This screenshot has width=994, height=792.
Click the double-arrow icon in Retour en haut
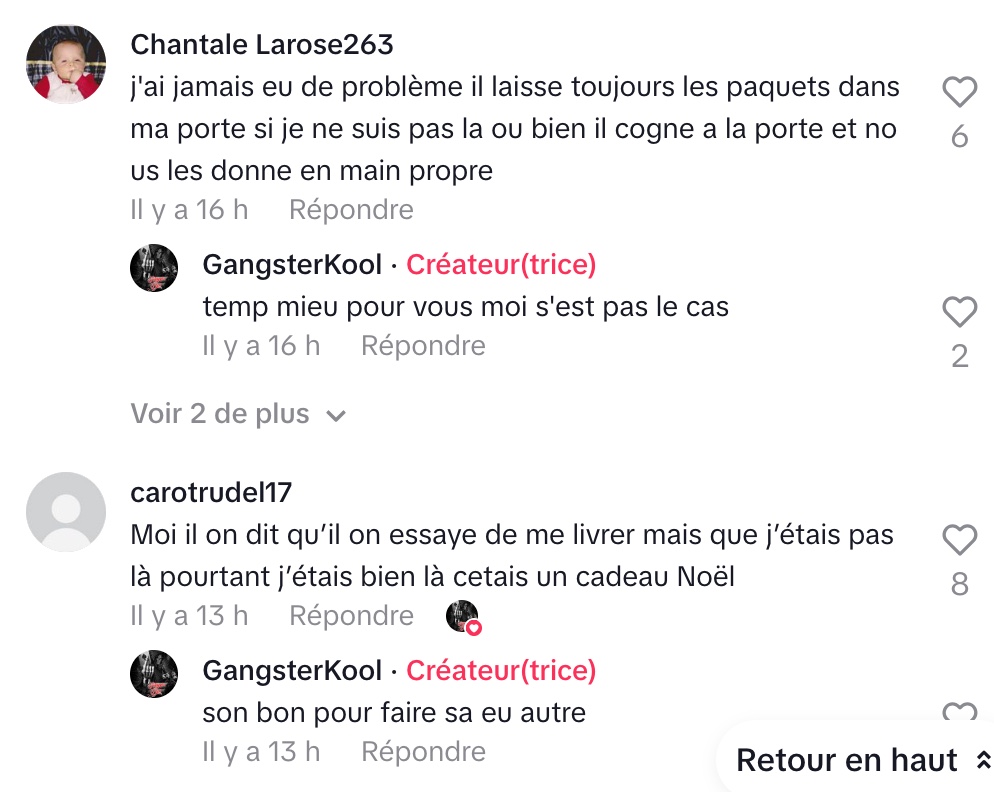(983, 760)
